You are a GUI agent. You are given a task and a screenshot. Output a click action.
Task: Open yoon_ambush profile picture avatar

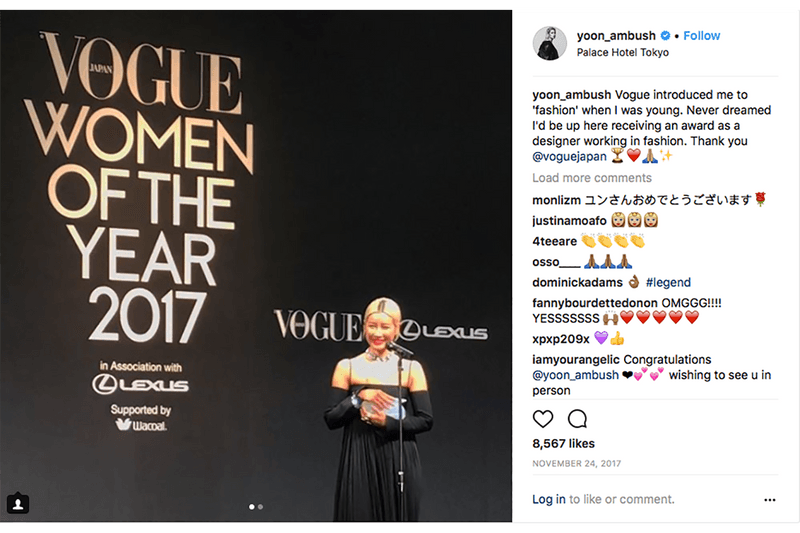tap(549, 43)
